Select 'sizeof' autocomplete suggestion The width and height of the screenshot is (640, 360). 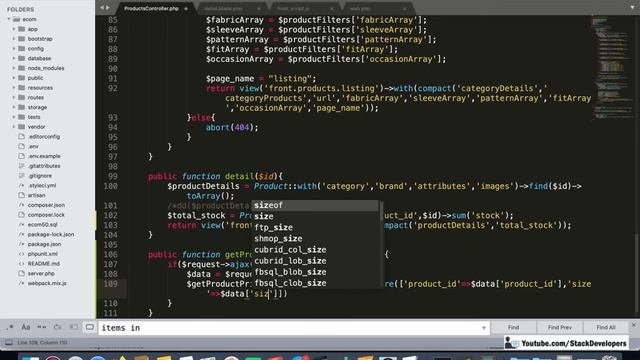[x=315, y=205]
